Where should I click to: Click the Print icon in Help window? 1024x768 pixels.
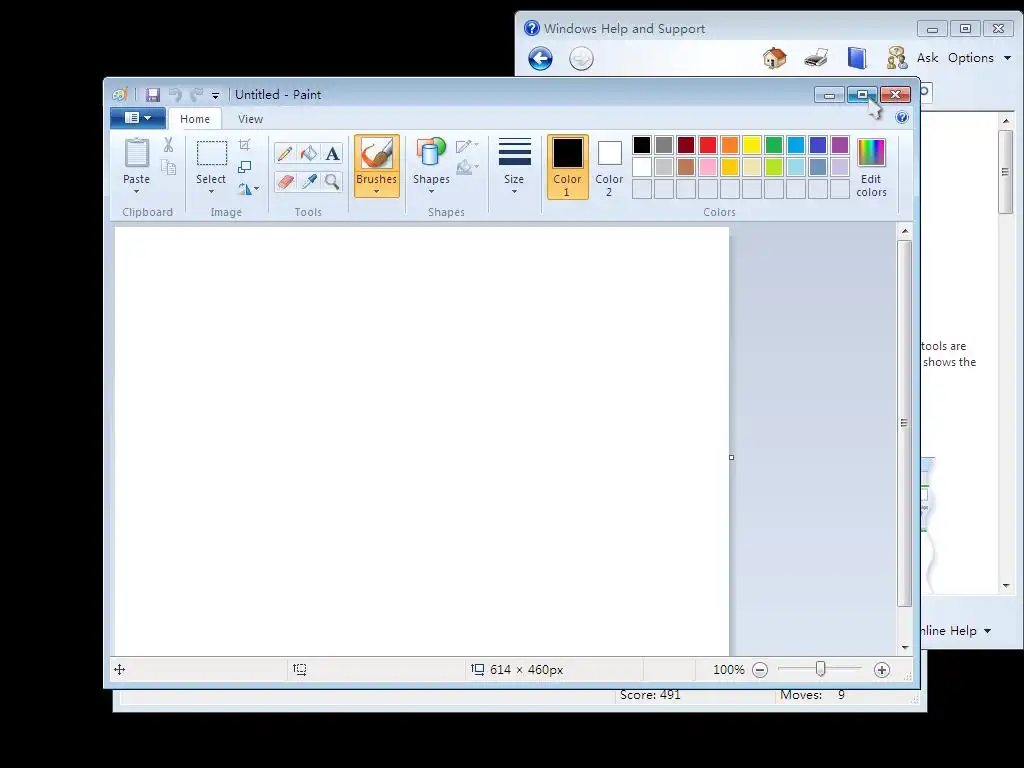click(816, 58)
